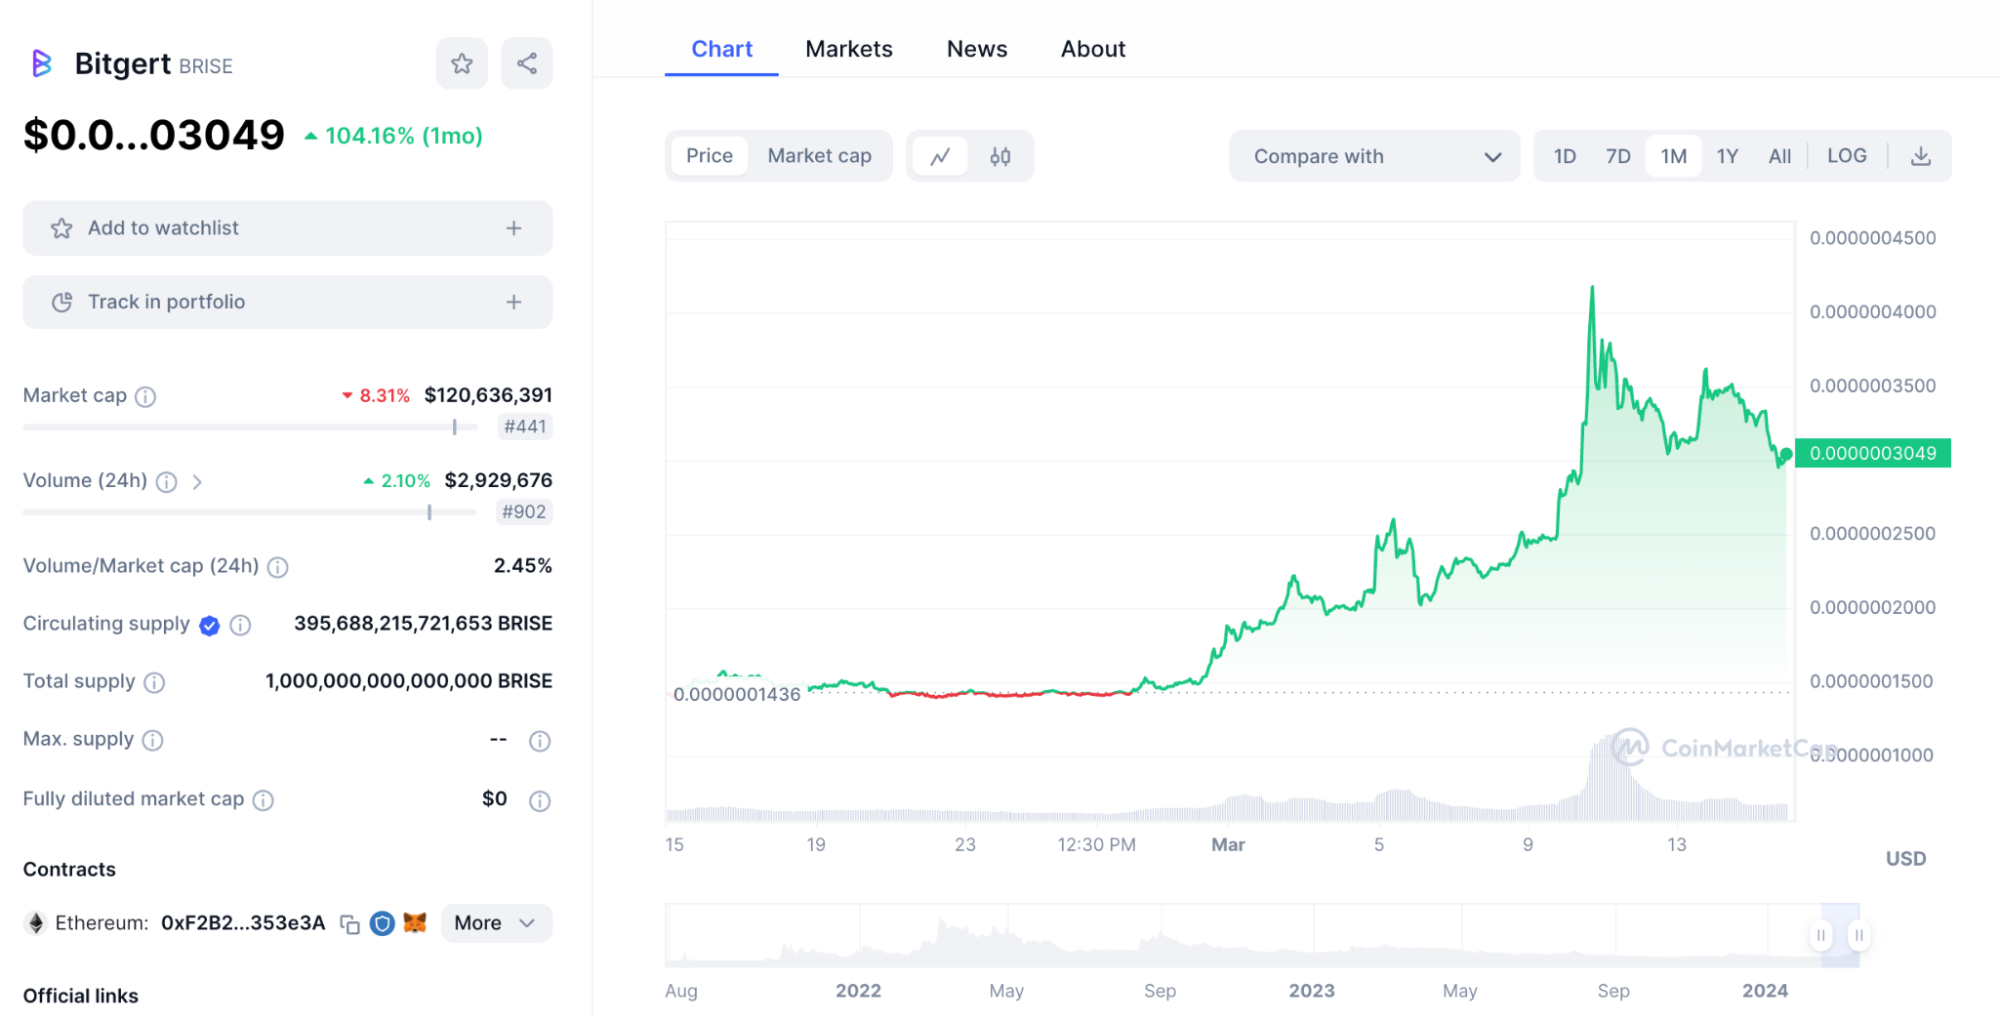
Task: Click the market cap rank #441 badge
Action: coord(525,427)
